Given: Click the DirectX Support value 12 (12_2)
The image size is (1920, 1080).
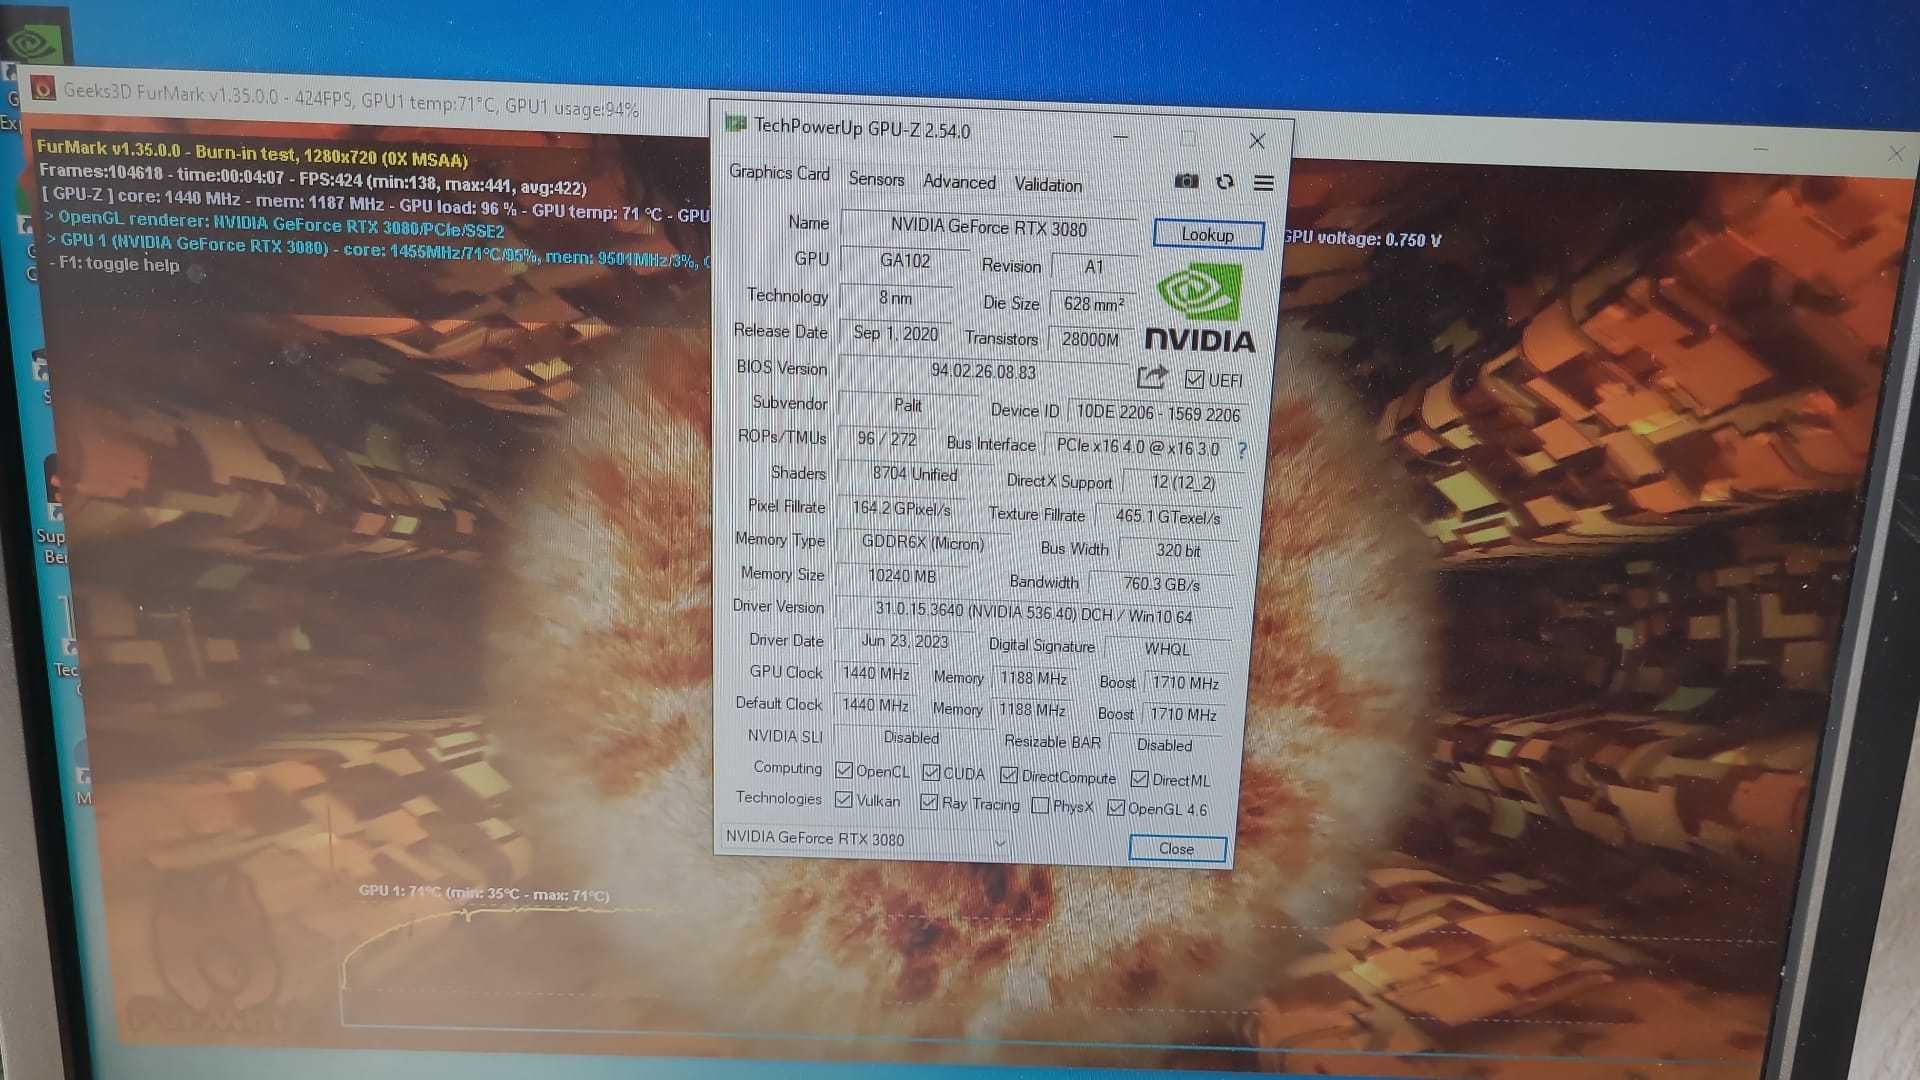Looking at the screenshot, I should (x=1183, y=482).
